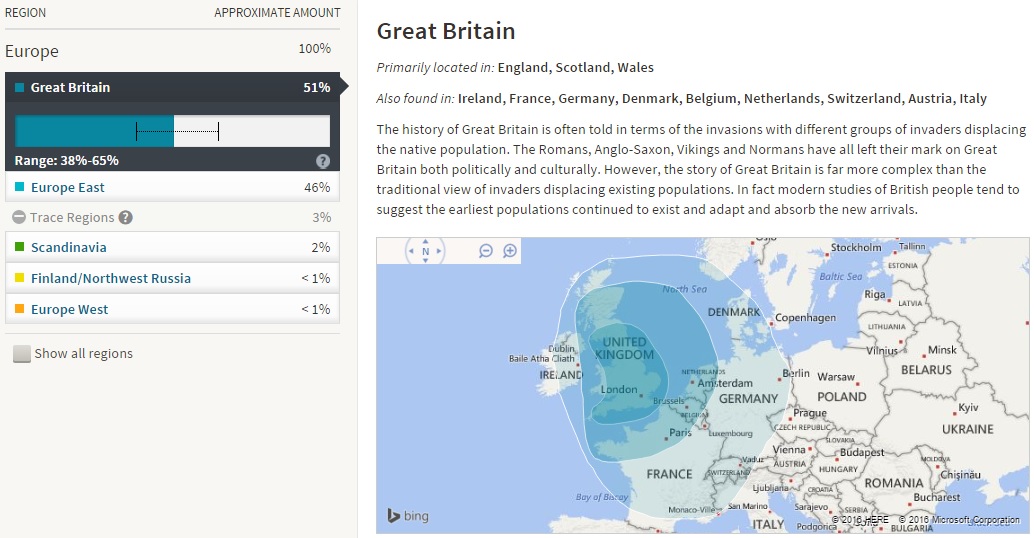
Task: Enable the Show all regions checkbox
Action: 22,354
